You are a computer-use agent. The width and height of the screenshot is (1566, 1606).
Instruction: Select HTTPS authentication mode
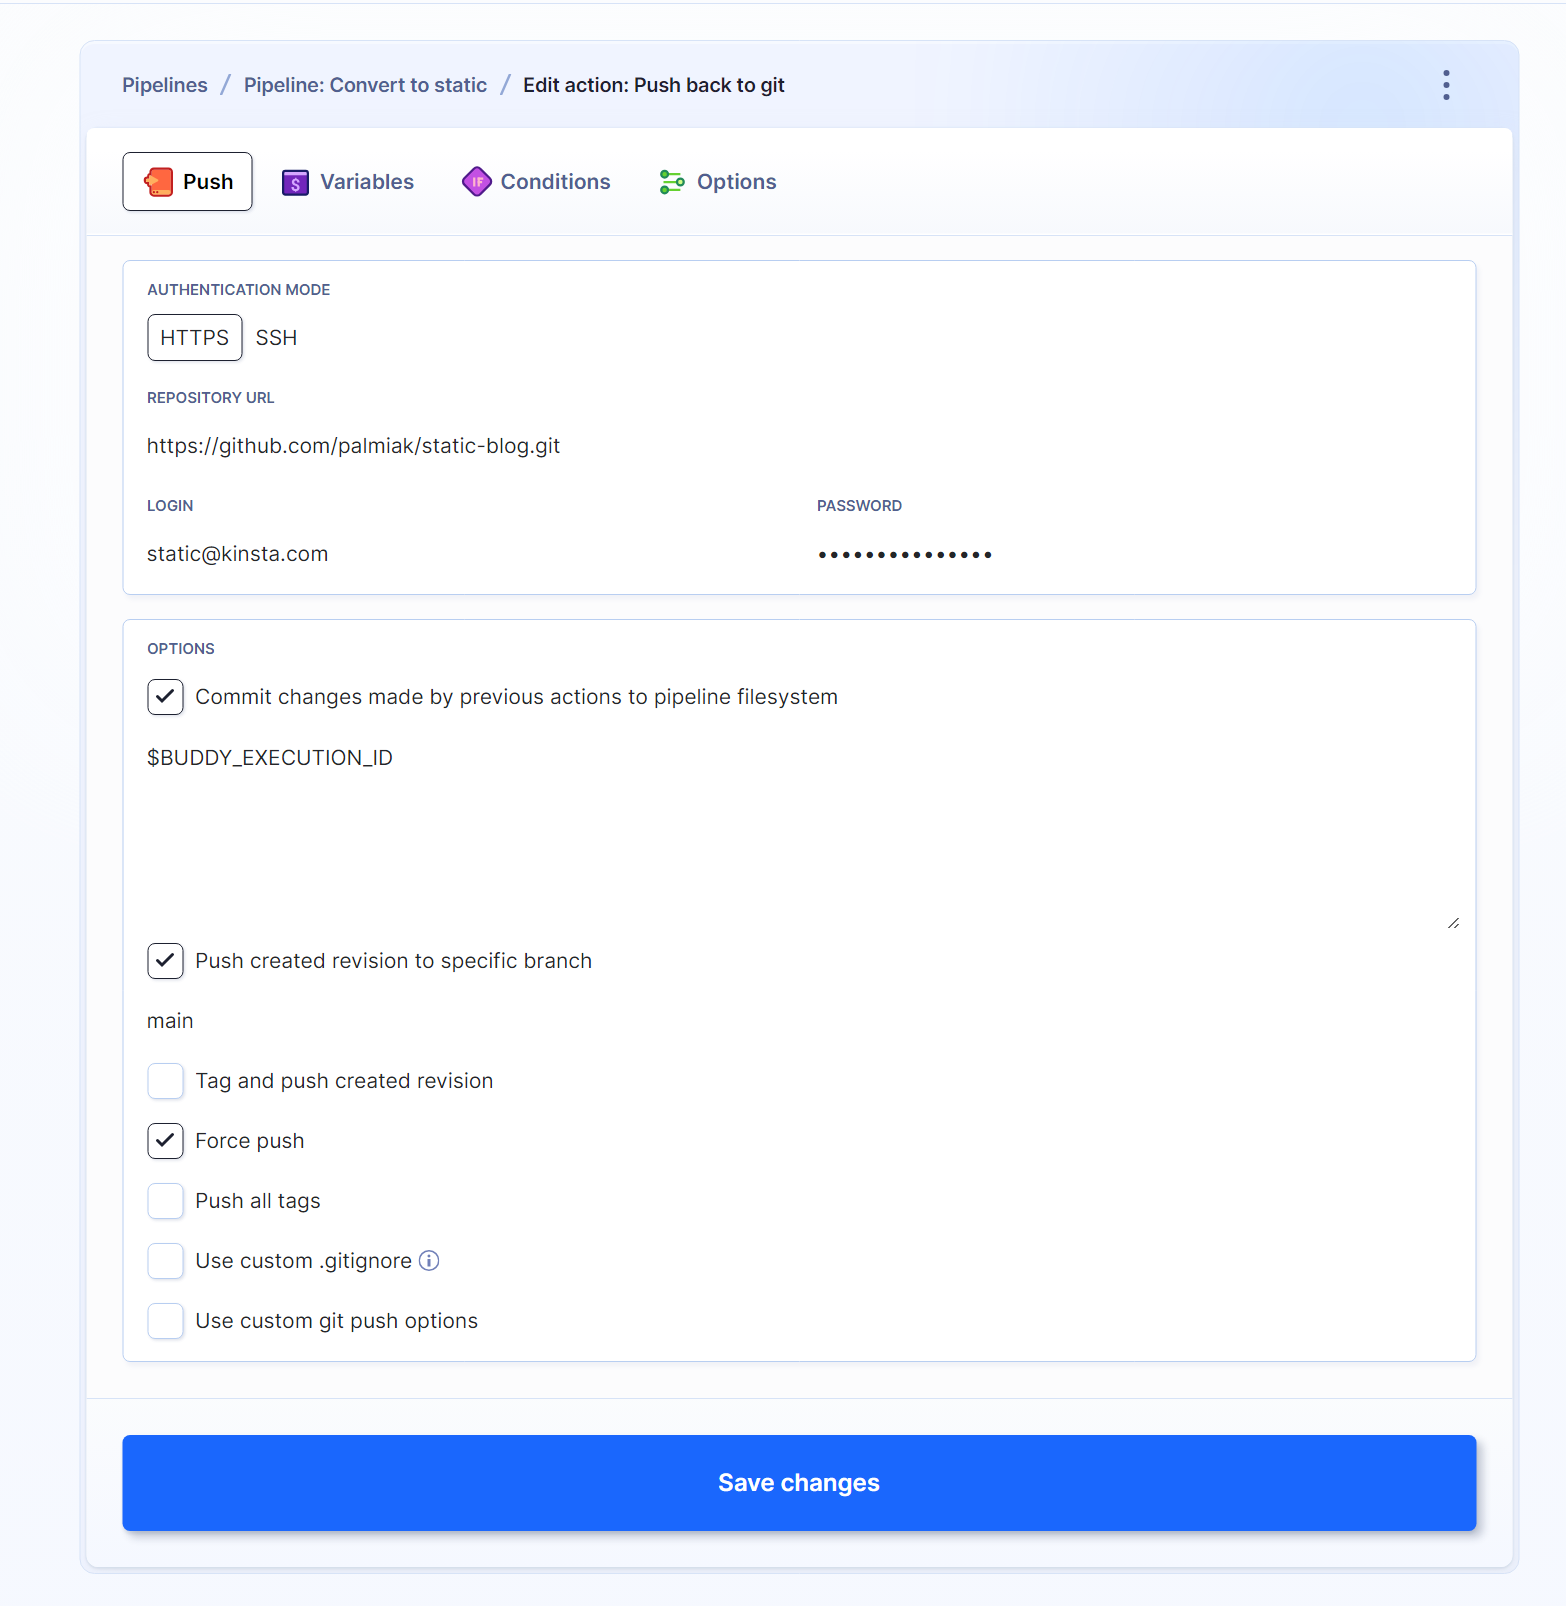[195, 338]
